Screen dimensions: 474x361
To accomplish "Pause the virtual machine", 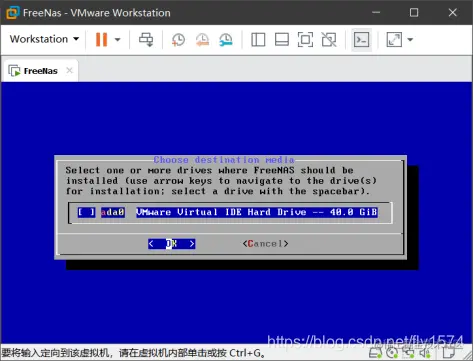I will 101,40.
